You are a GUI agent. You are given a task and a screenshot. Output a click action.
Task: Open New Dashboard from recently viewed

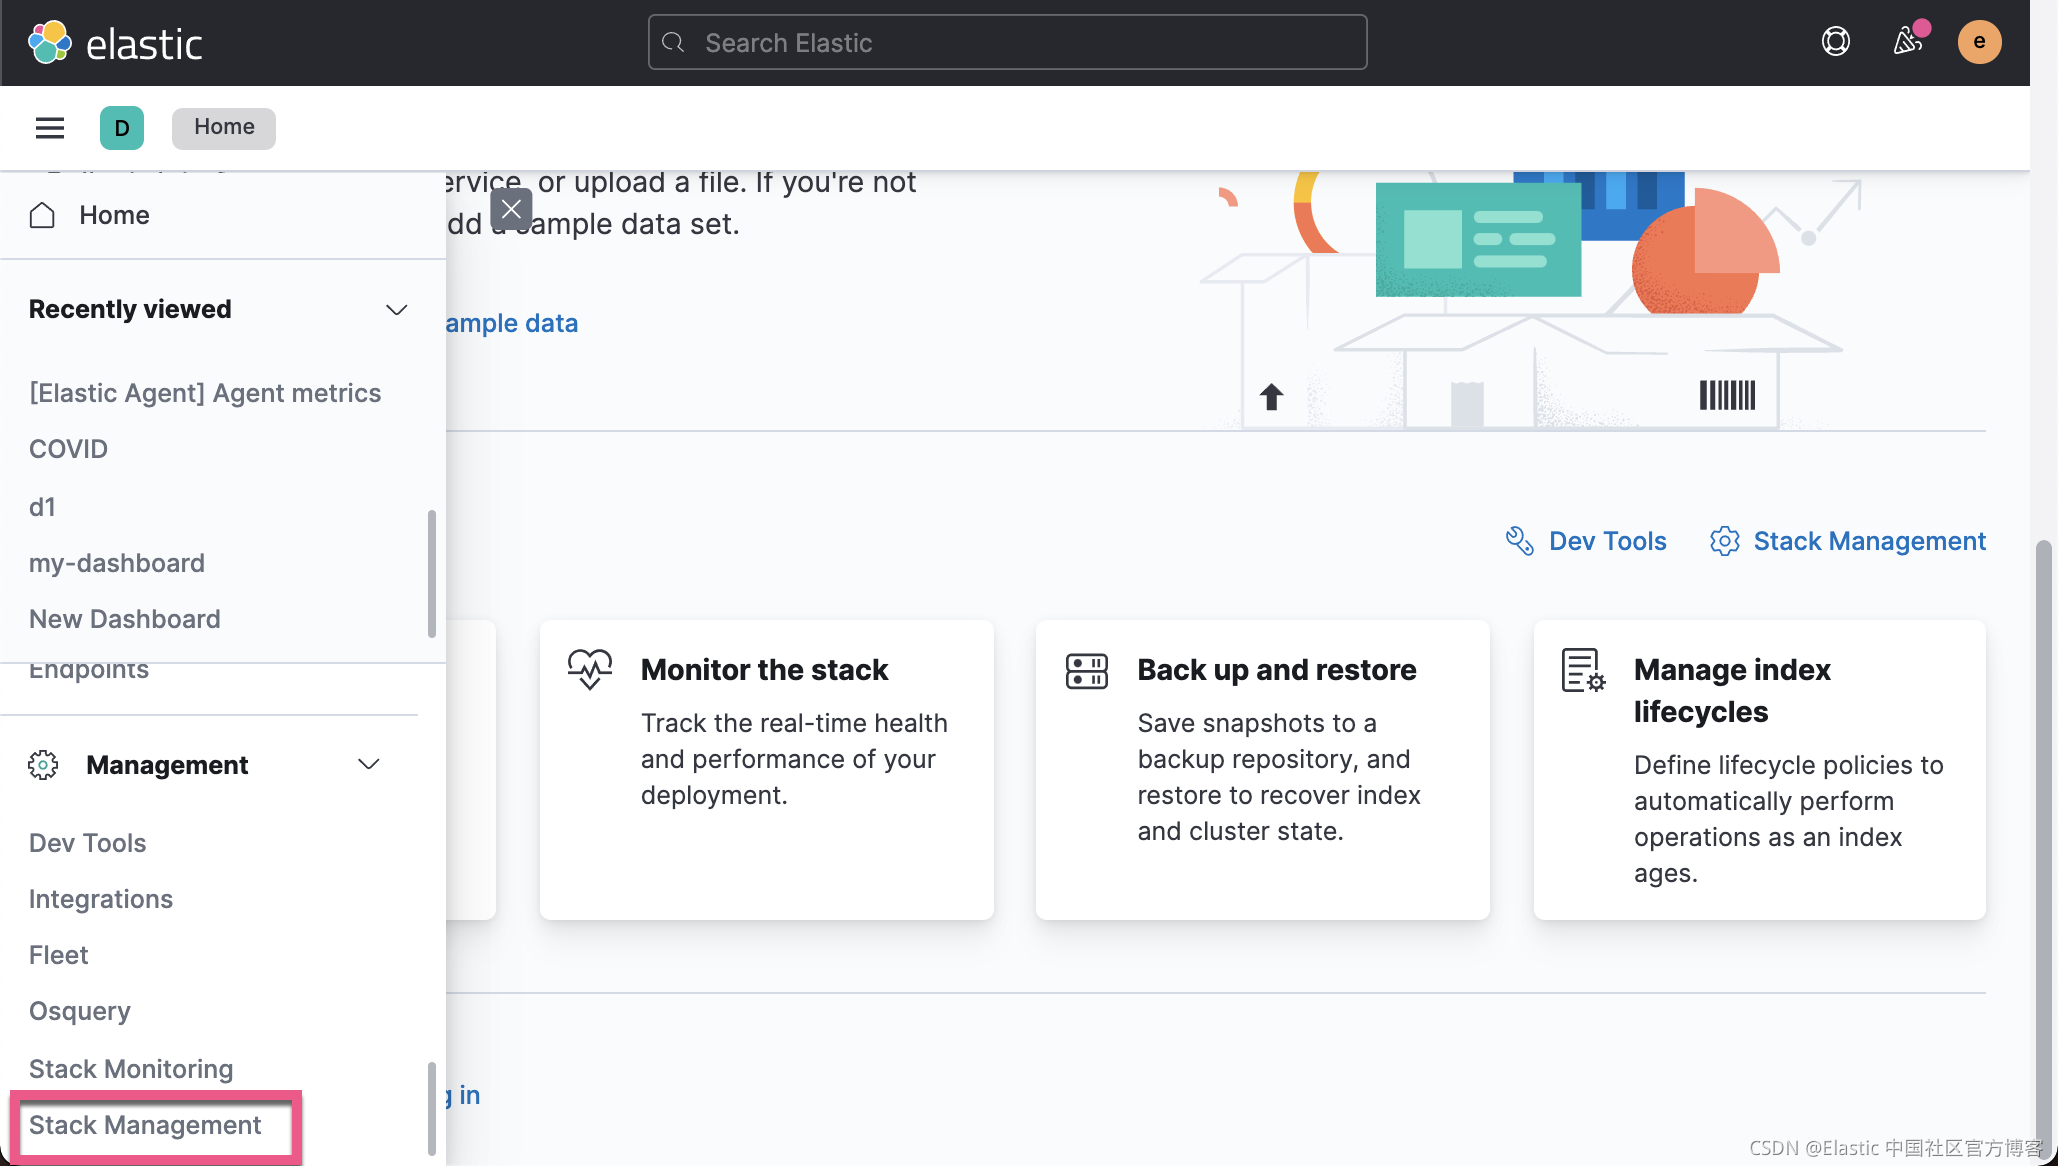(125, 619)
